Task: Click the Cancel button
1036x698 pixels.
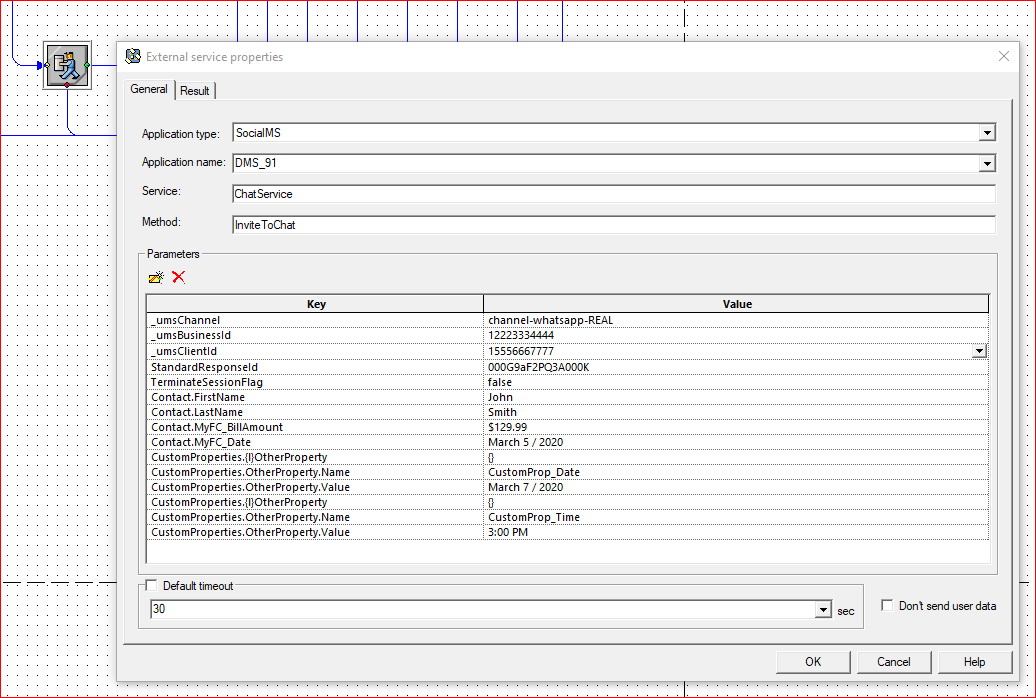Action: (x=893, y=661)
